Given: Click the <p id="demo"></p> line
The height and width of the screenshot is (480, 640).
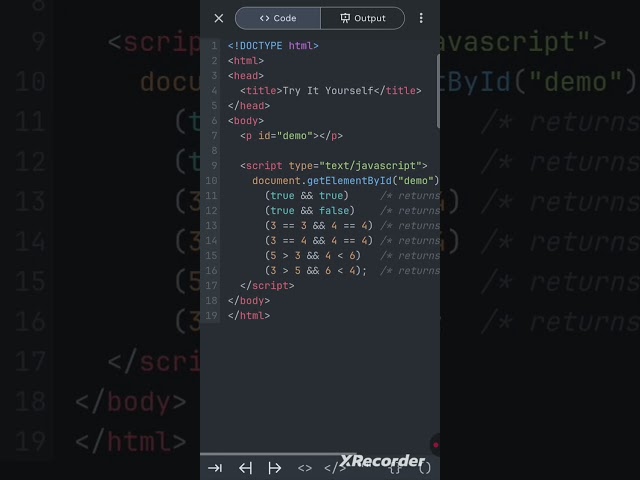Looking at the screenshot, I should pos(291,136).
